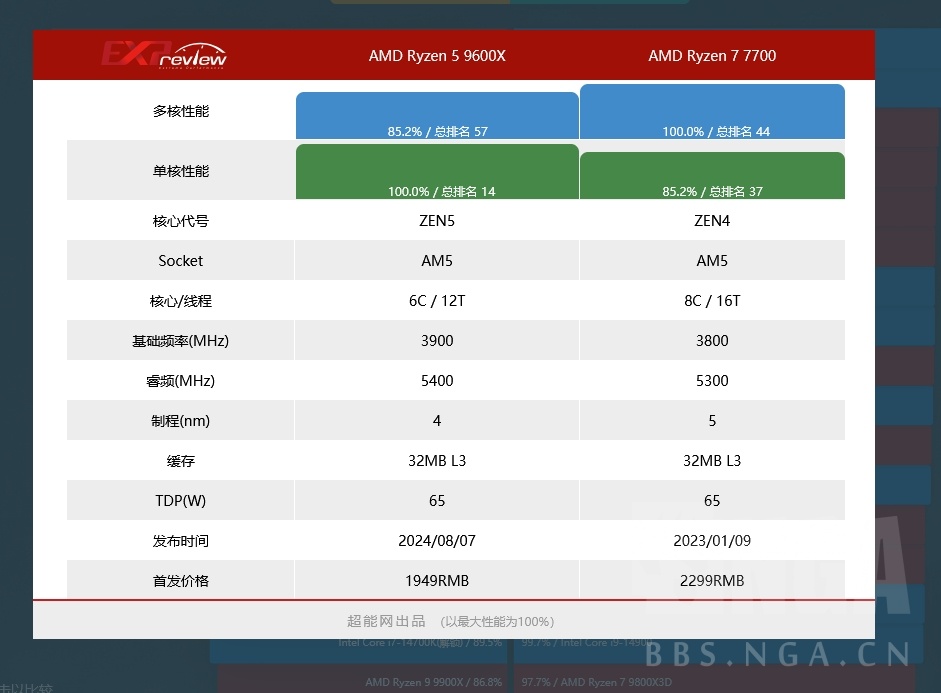Select the AMD Ryzen 7 7700 column header

712,55
